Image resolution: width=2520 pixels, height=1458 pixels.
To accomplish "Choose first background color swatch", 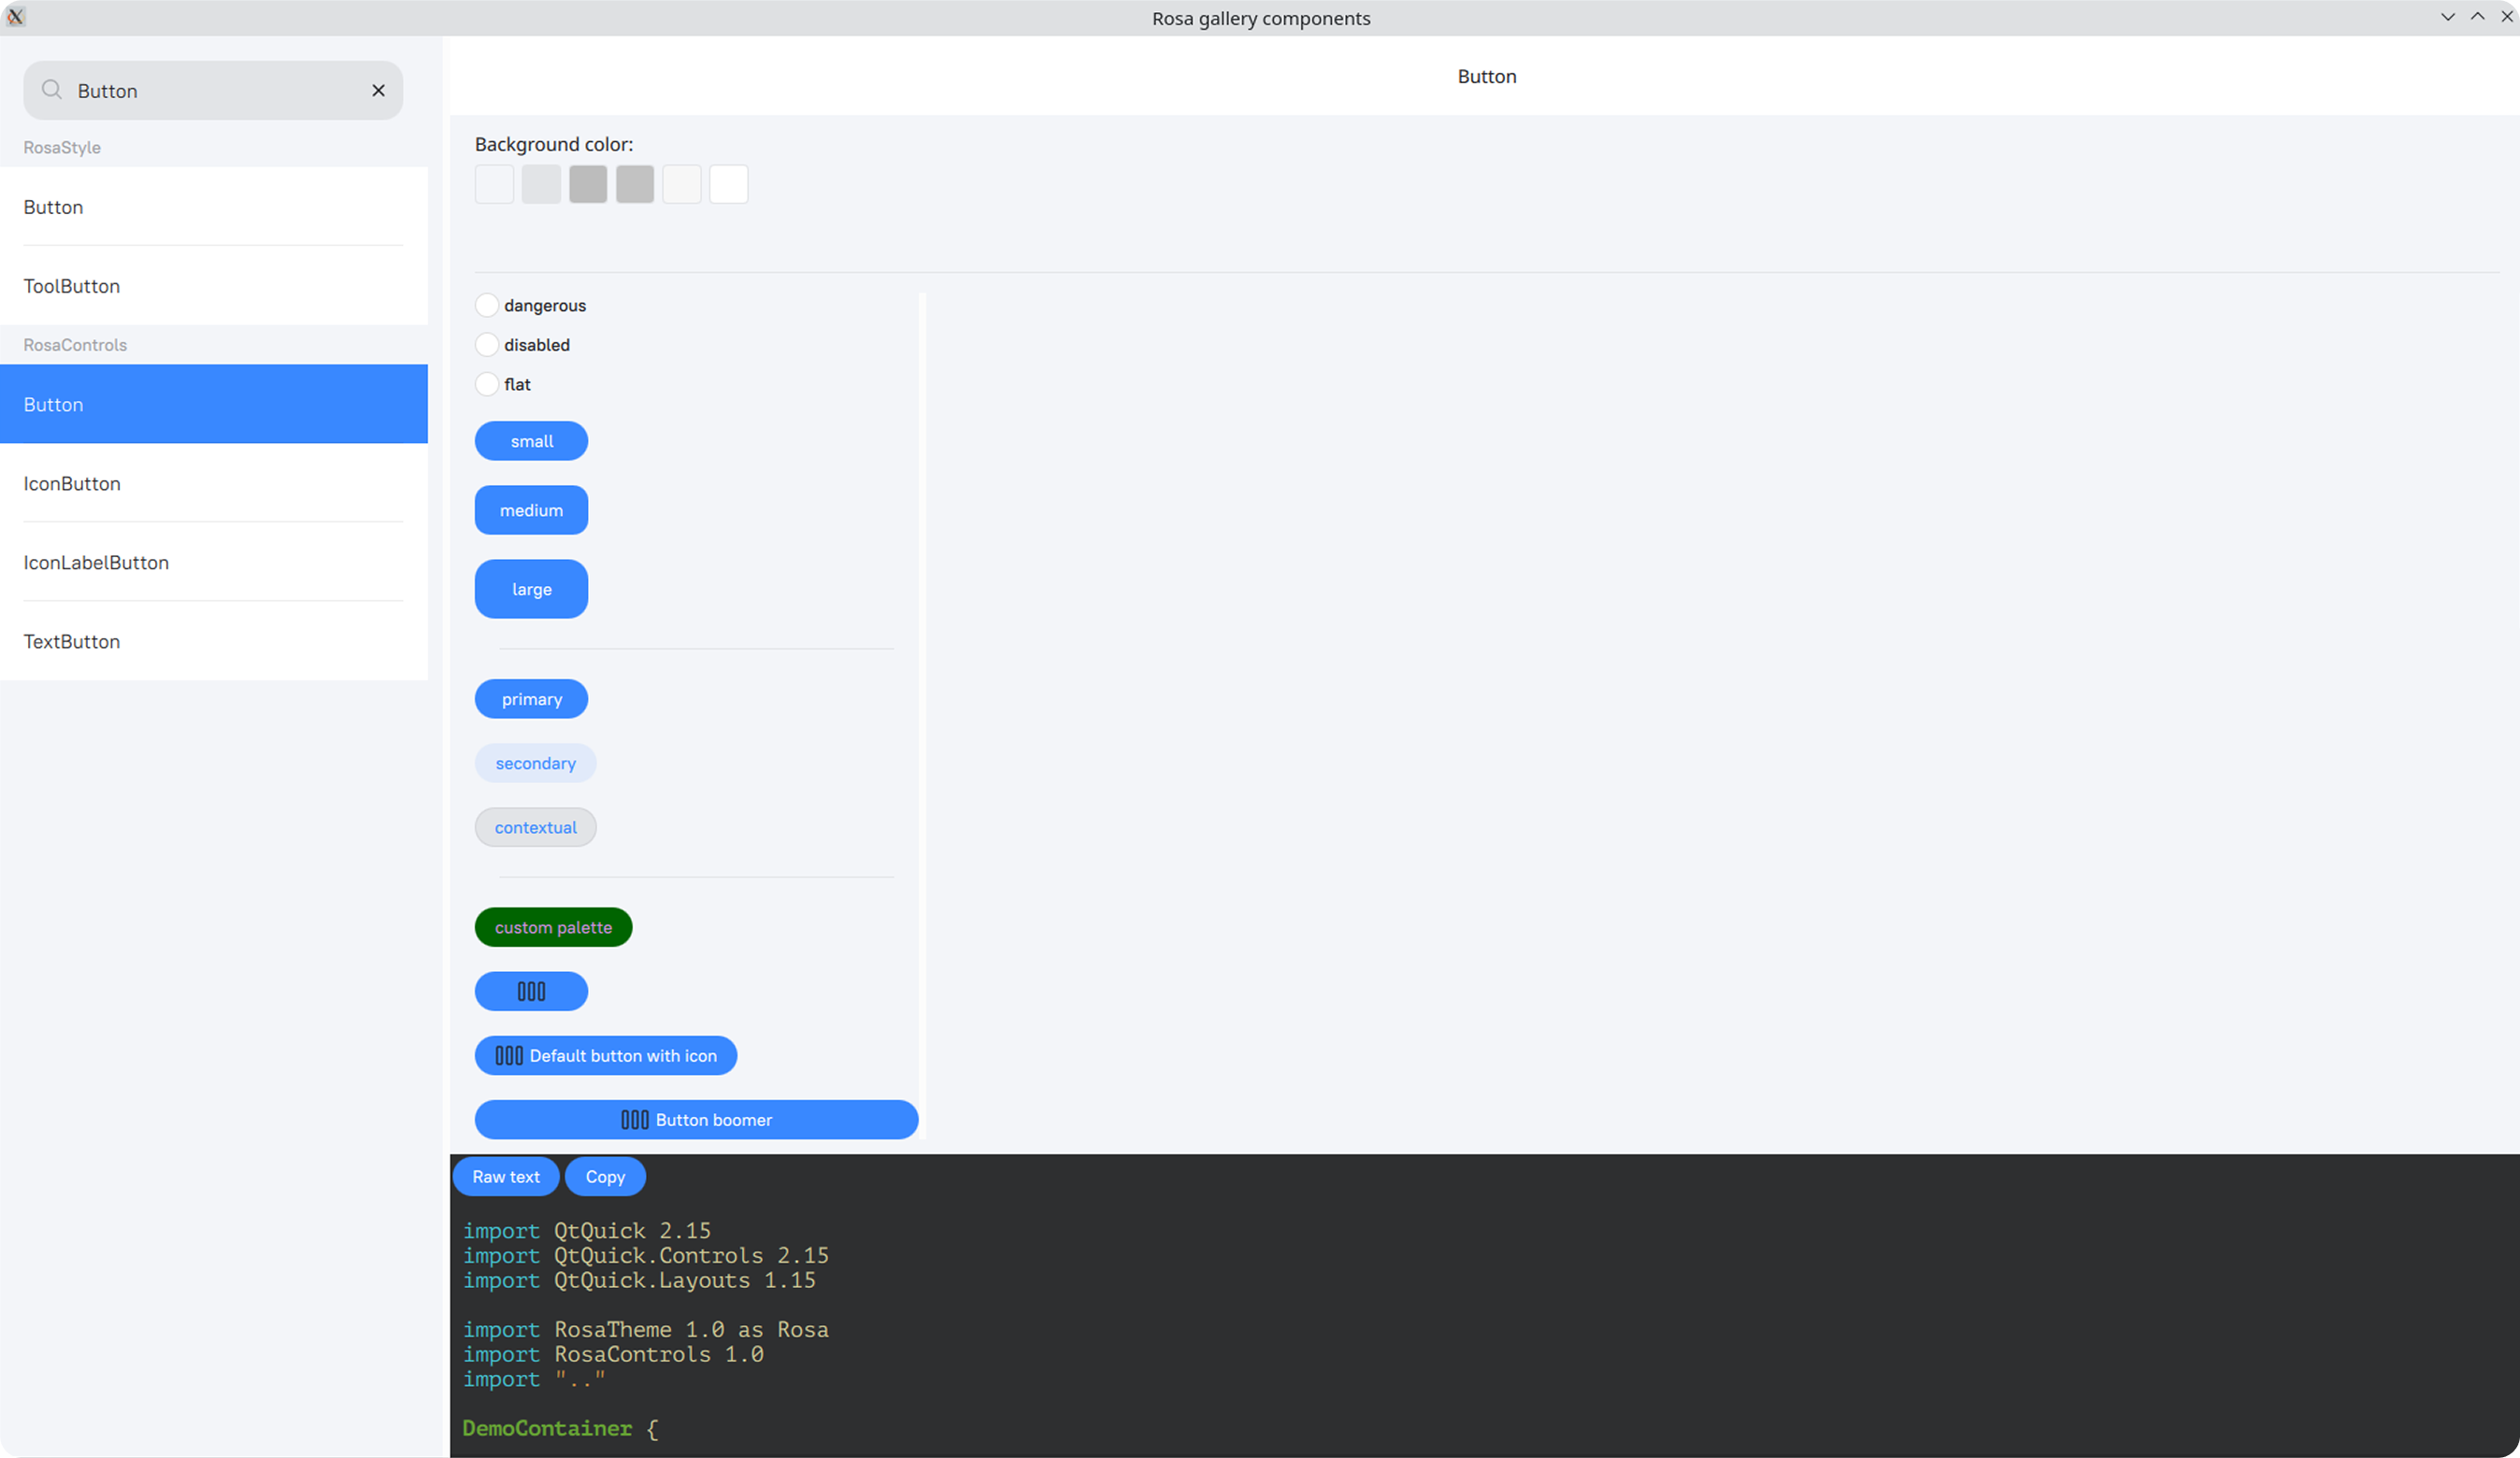I will pyautogui.click(x=494, y=184).
